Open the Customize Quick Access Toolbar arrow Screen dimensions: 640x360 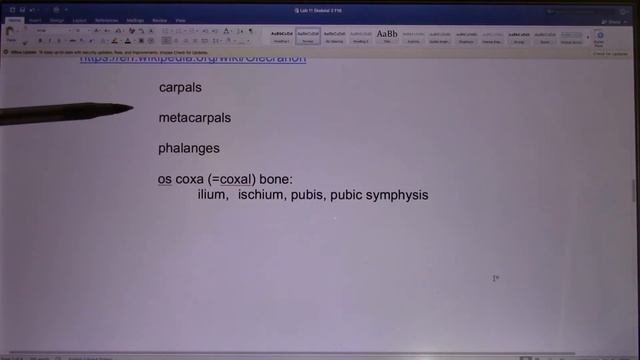[x=66, y=9]
